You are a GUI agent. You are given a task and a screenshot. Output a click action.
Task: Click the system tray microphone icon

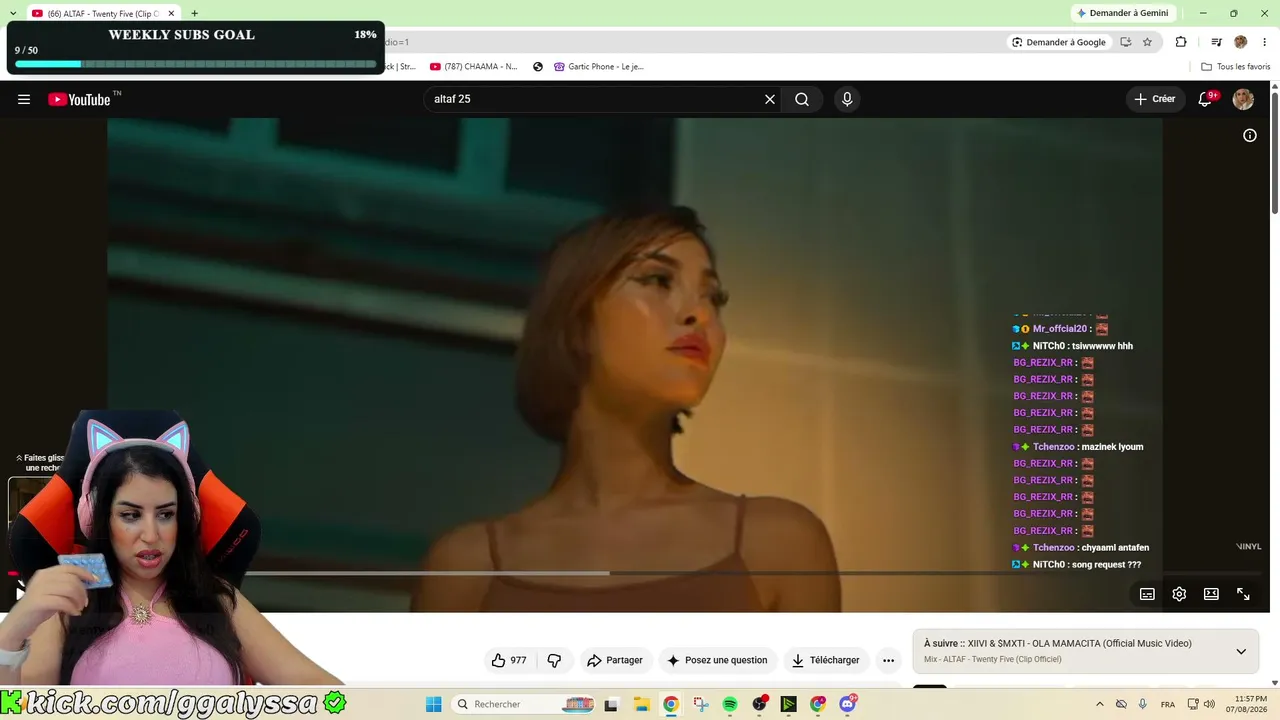(x=1143, y=704)
